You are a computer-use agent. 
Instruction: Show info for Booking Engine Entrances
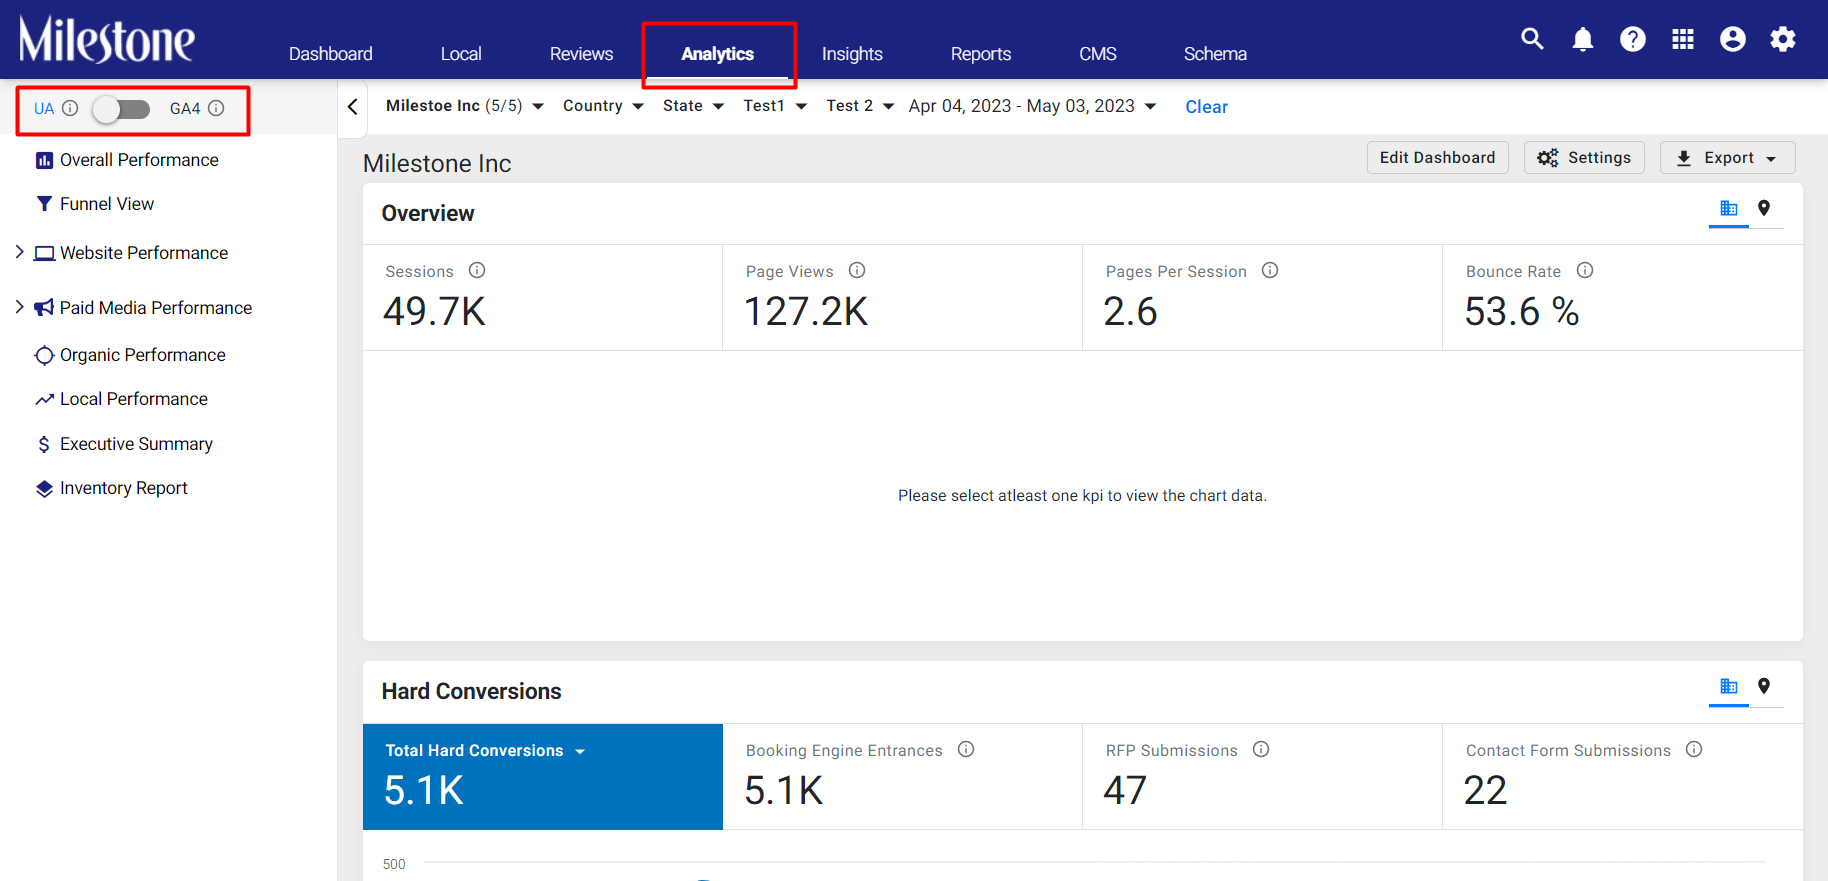click(x=966, y=749)
